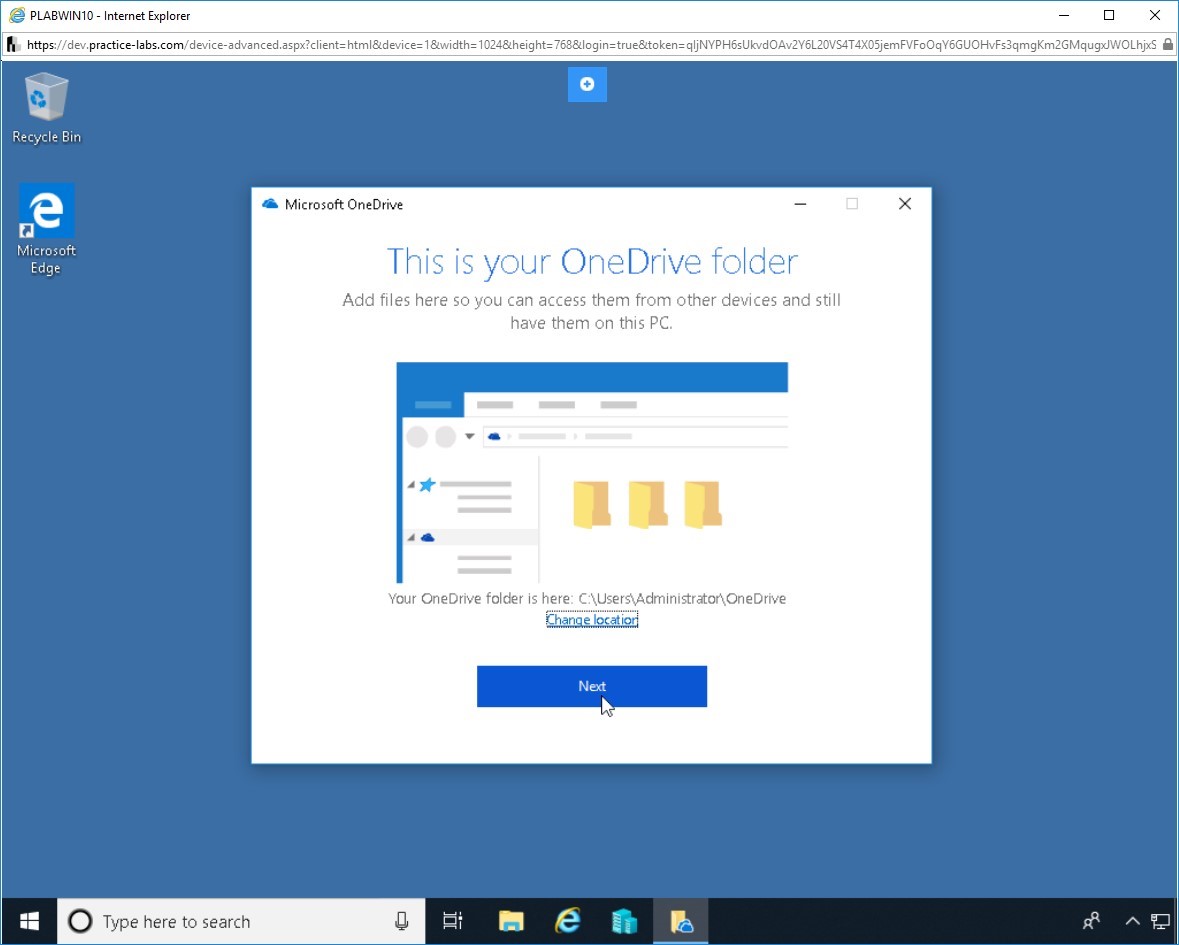The image size is (1179, 945).
Task: Click the network icon in system tray
Action: click(1160, 921)
